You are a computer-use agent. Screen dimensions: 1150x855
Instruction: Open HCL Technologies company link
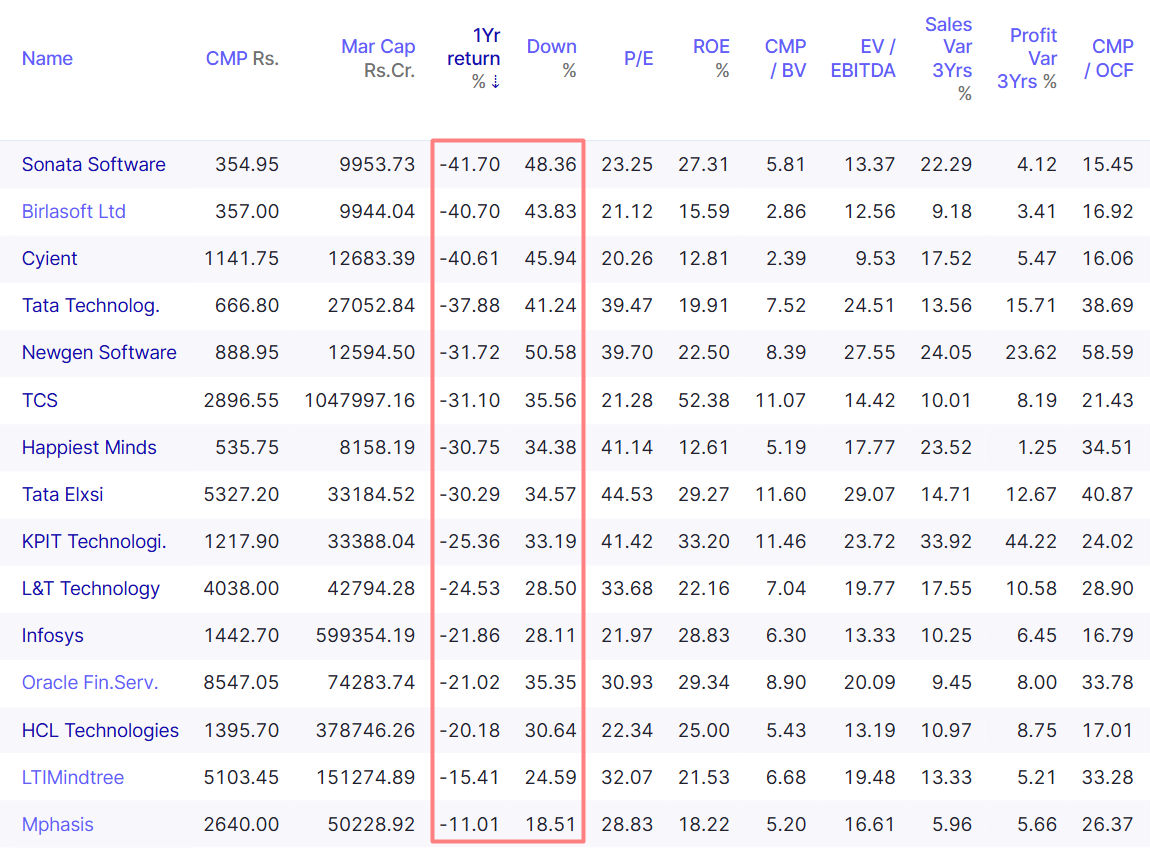[100, 730]
